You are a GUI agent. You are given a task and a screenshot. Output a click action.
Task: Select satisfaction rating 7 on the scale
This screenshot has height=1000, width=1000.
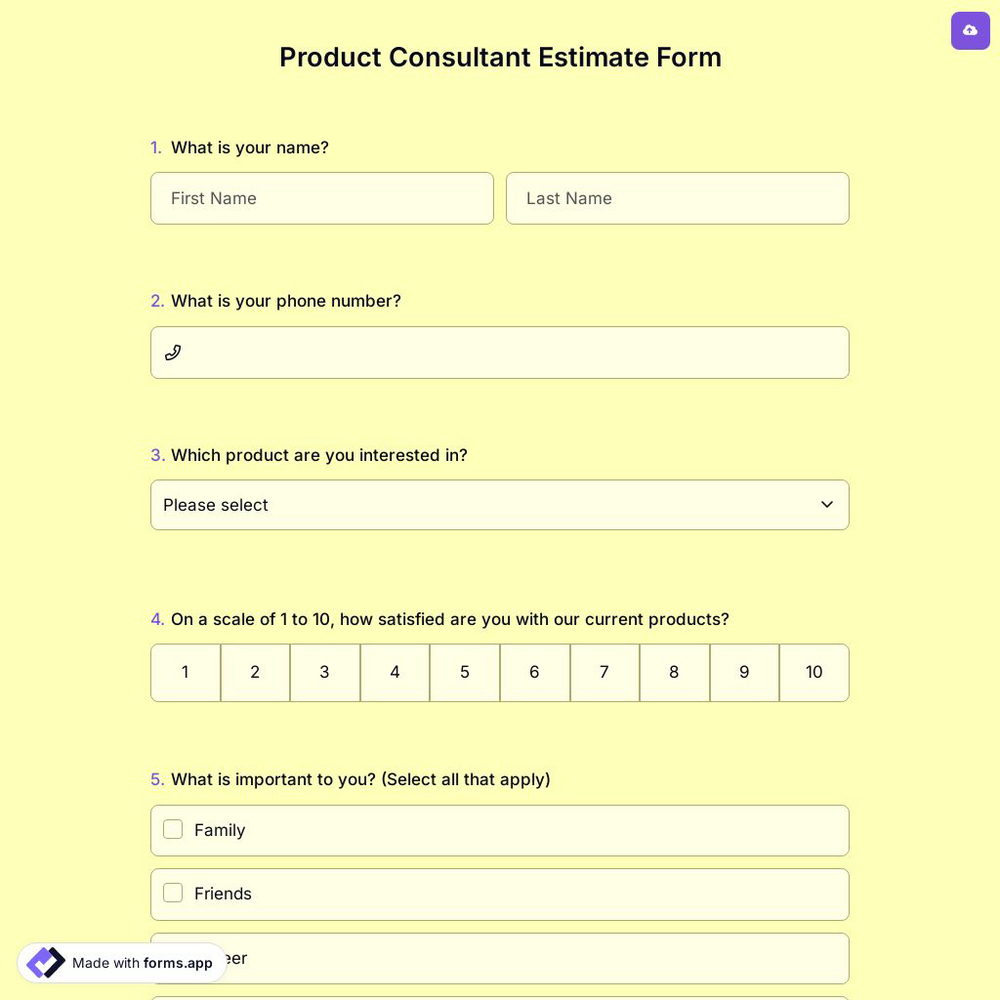(605, 672)
